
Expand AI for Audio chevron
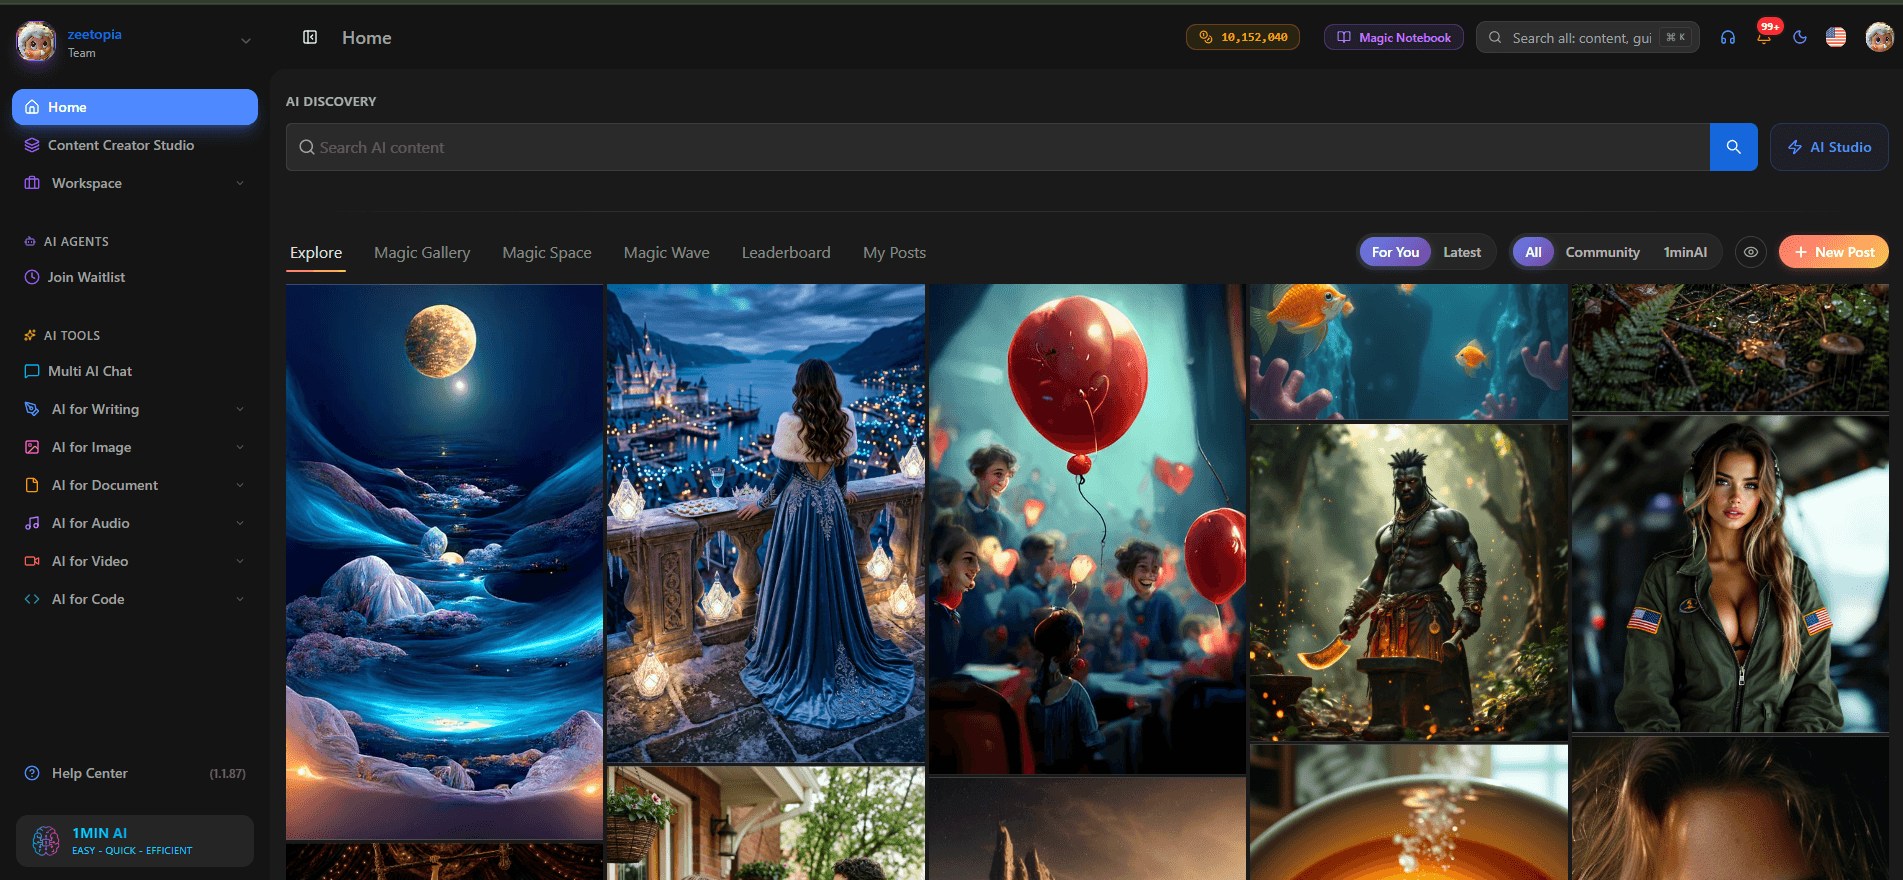(x=240, y=523)
